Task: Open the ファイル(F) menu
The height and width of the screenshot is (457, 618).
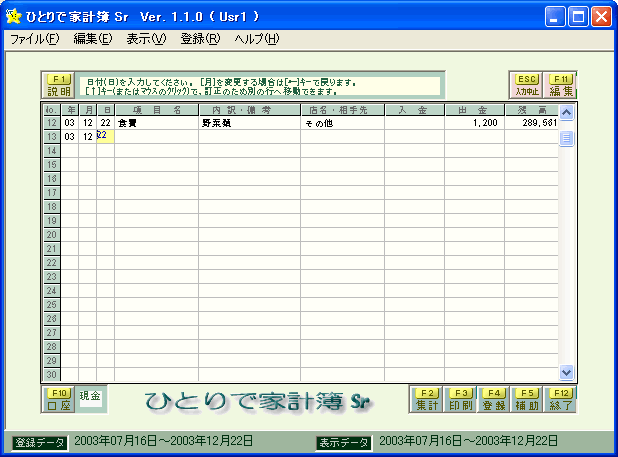Action: [34, 39]
